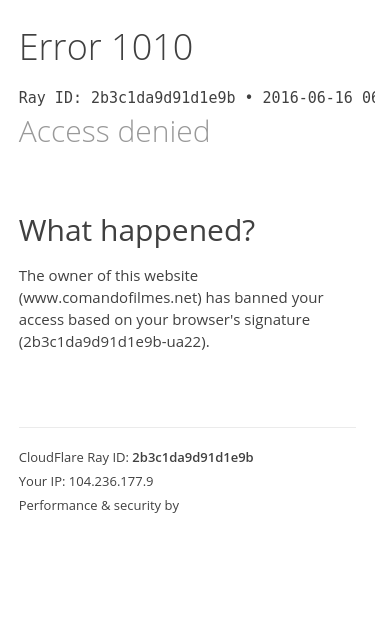The height and width of the screenshot is (627, 375).
Task: Click the browser signature code ending in ua22
Action: [114, 342]
